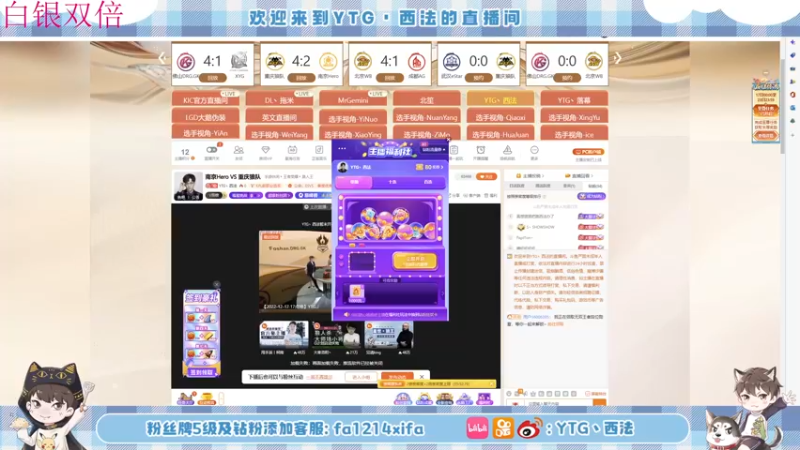The image size is (800, 450).
Task: Click the chat message input field
Action: point(559,403)
